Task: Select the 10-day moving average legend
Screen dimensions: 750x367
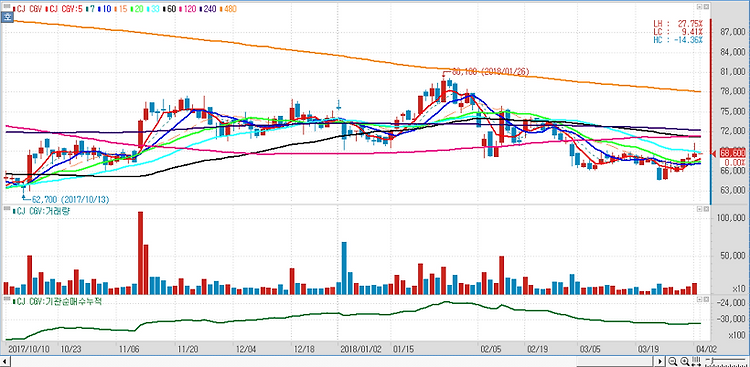Action: click(105, 9)
